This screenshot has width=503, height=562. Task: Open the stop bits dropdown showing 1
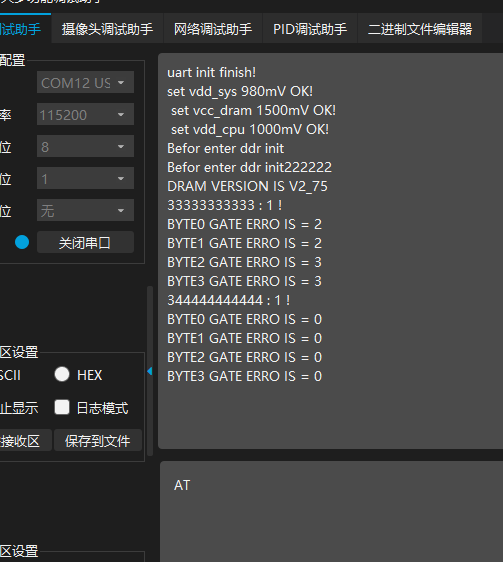[85, 178]
